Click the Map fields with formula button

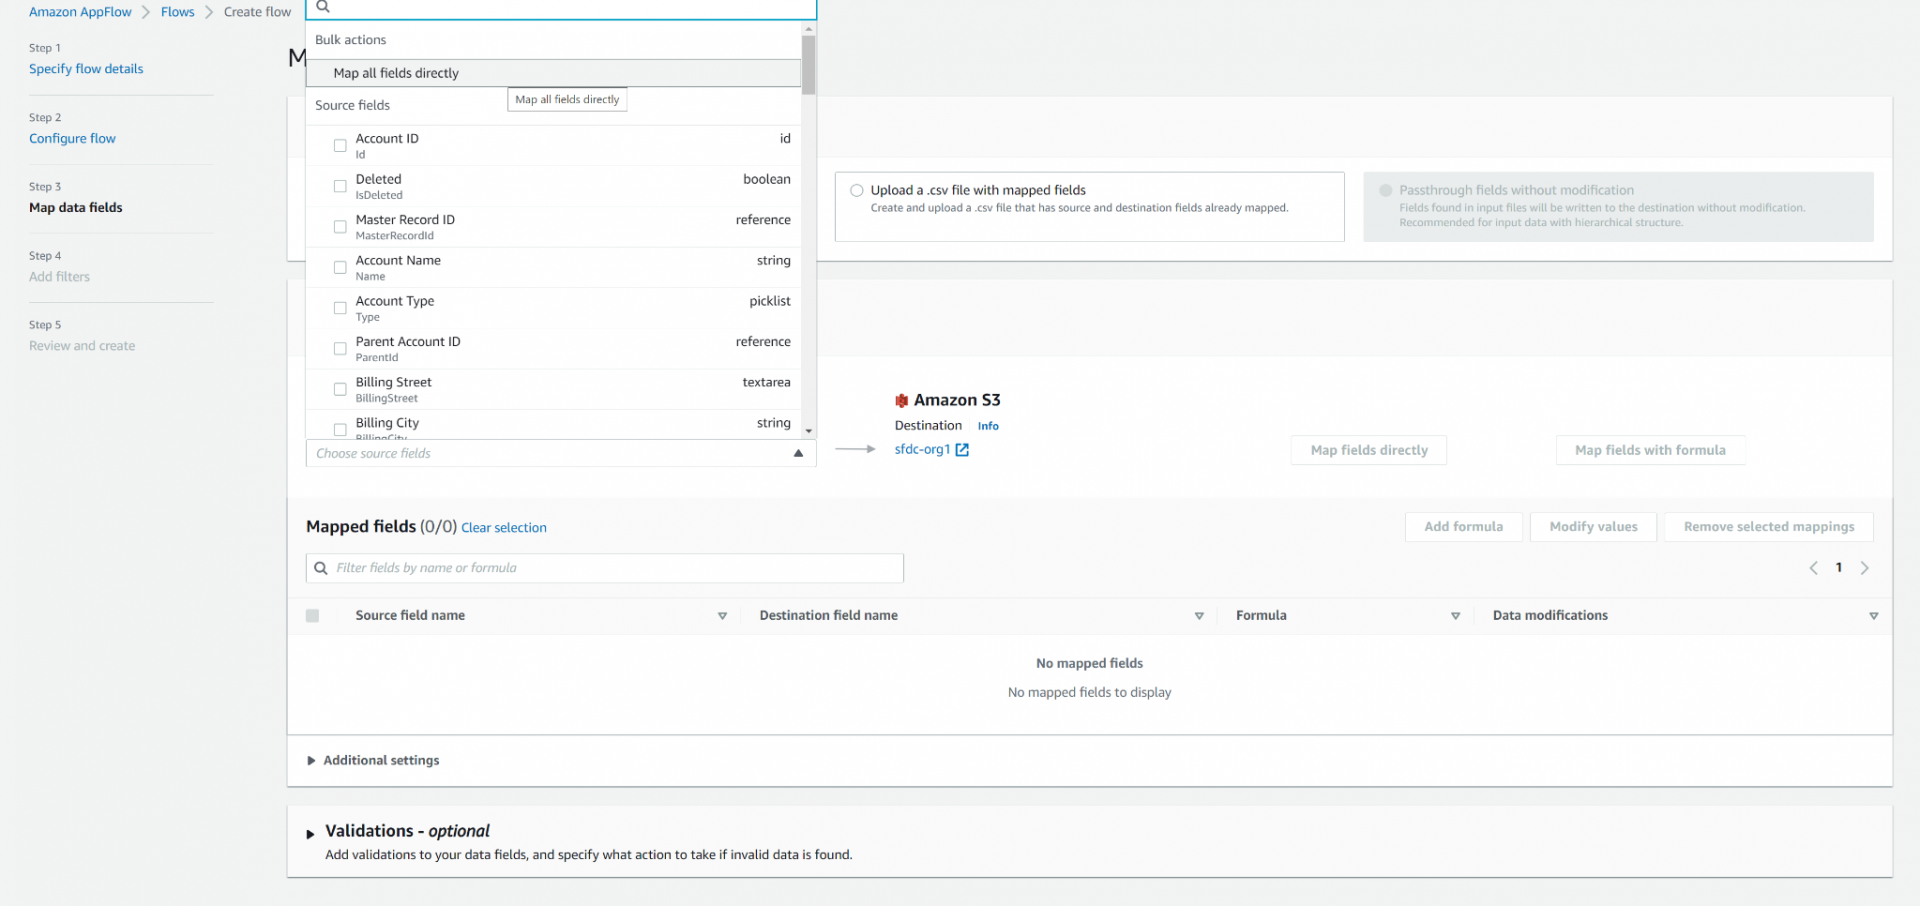[x=1650, y=449]
